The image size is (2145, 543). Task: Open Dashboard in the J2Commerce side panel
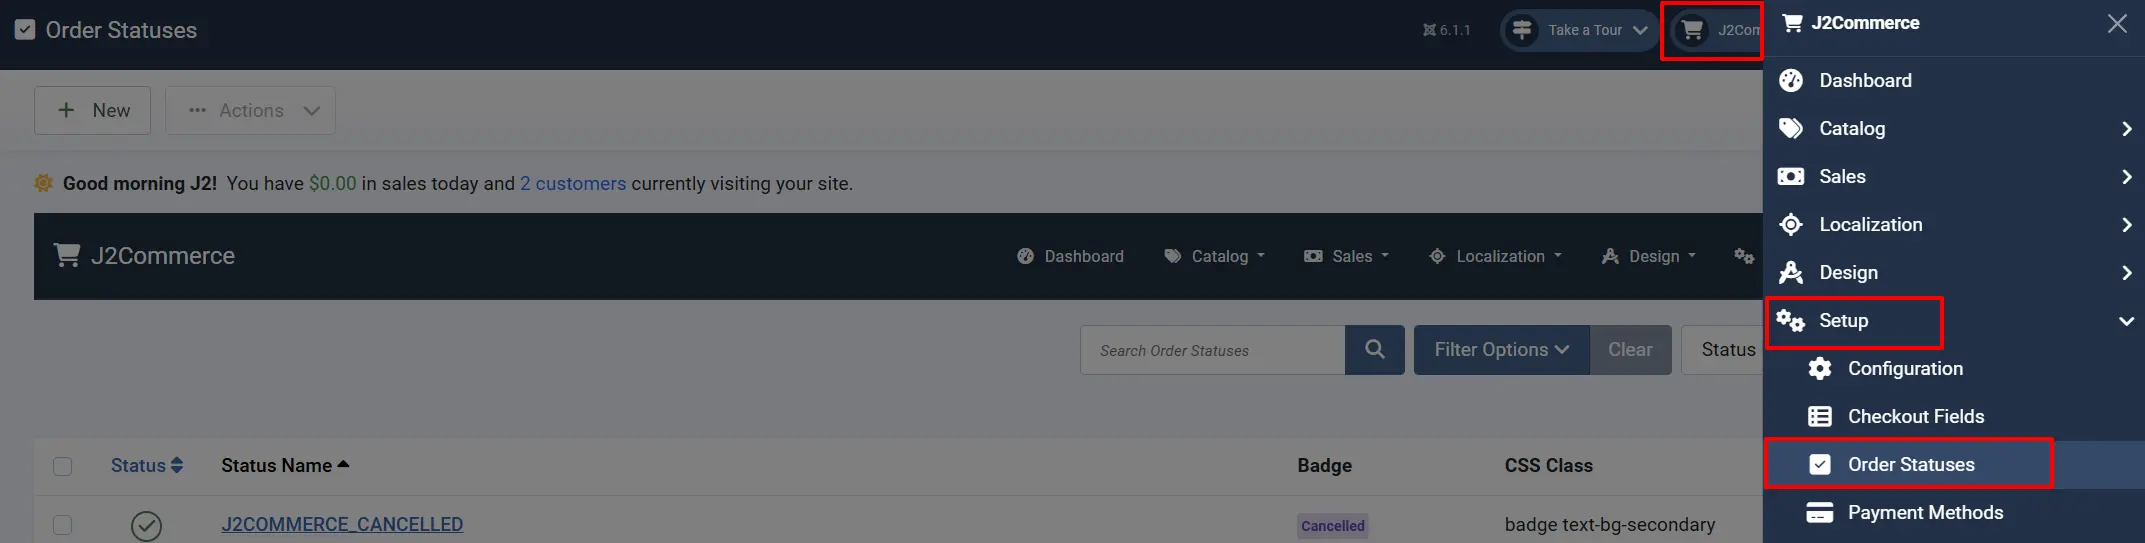1865,81
